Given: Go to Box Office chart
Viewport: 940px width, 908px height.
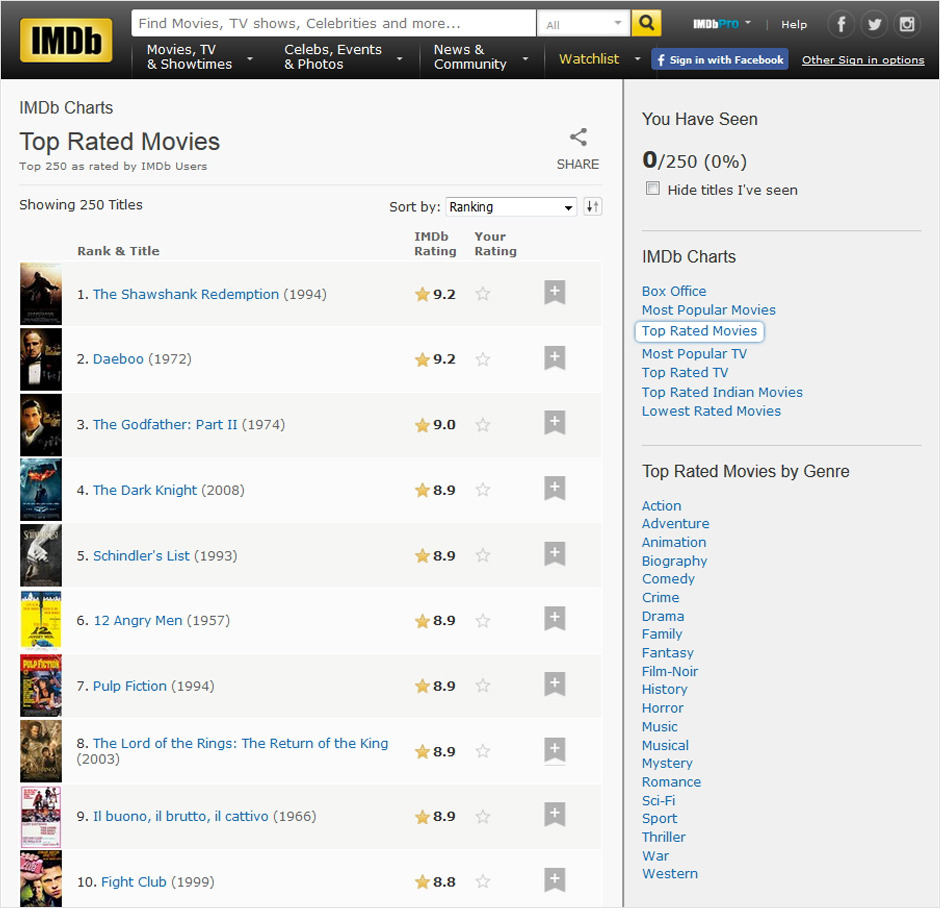Looking at the screenshot, I should point(674,291).
